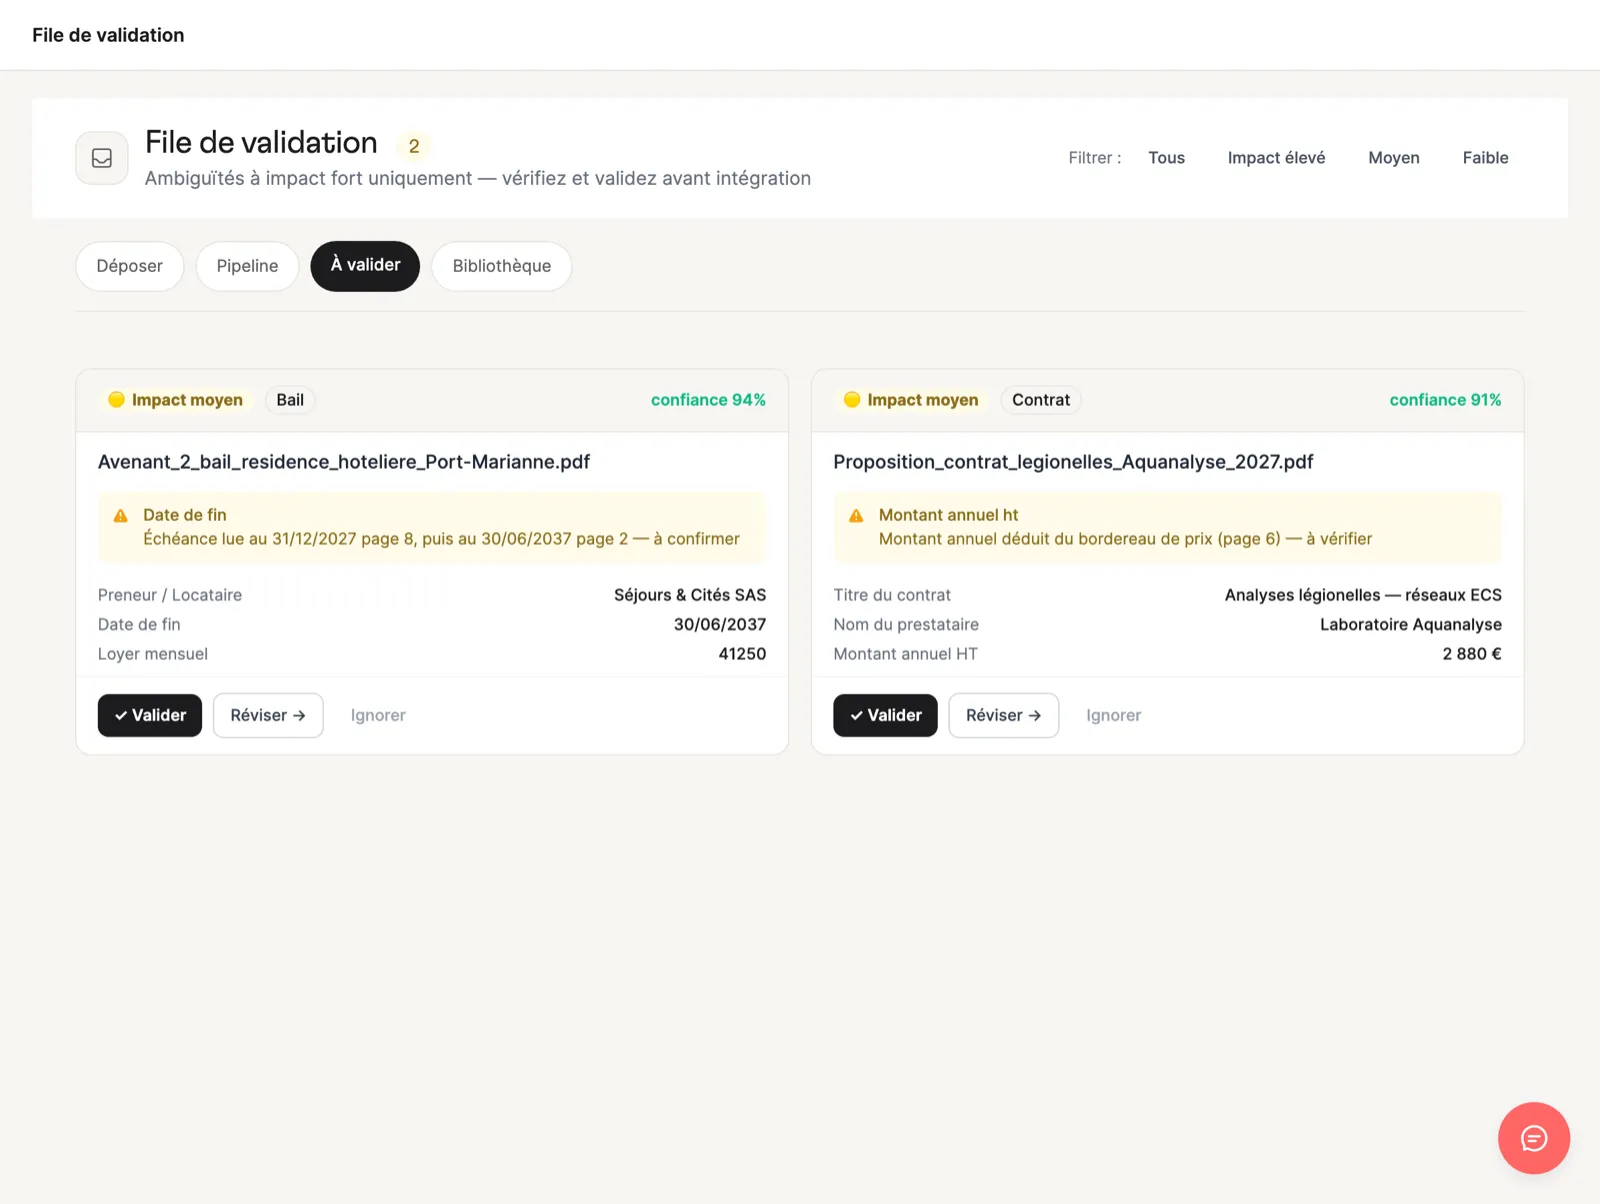Viewport: 1600px width, 1204px height.
Task: Ignore the Aquanalyse contract proposal
Action: click(x=1114, y=715)
